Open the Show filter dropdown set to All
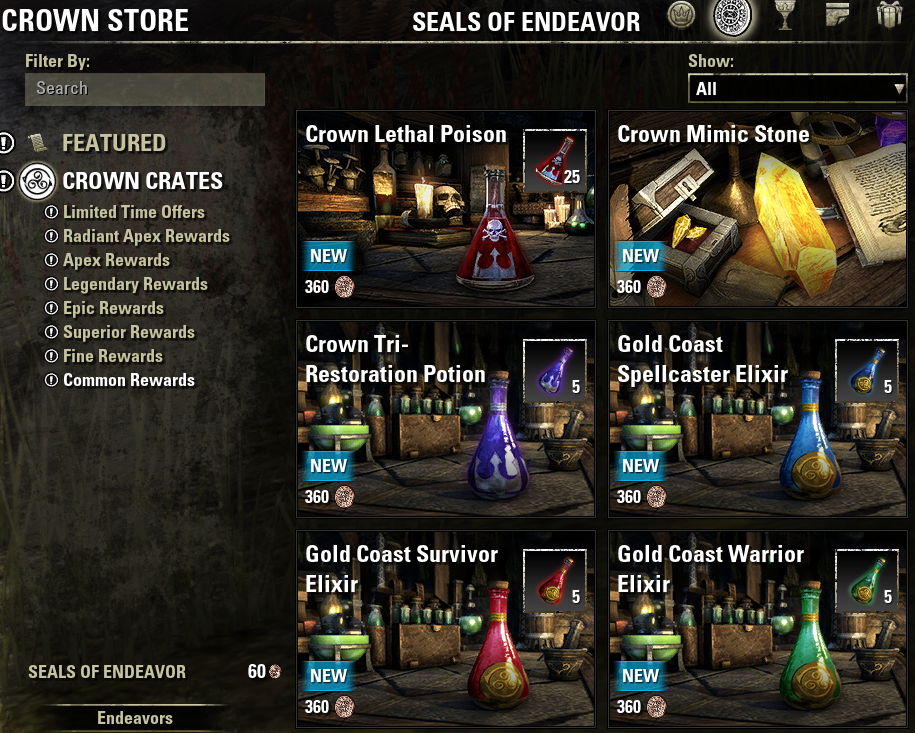Screen dimensions: 915x733 pyautogui.click(x=797, y=89)
